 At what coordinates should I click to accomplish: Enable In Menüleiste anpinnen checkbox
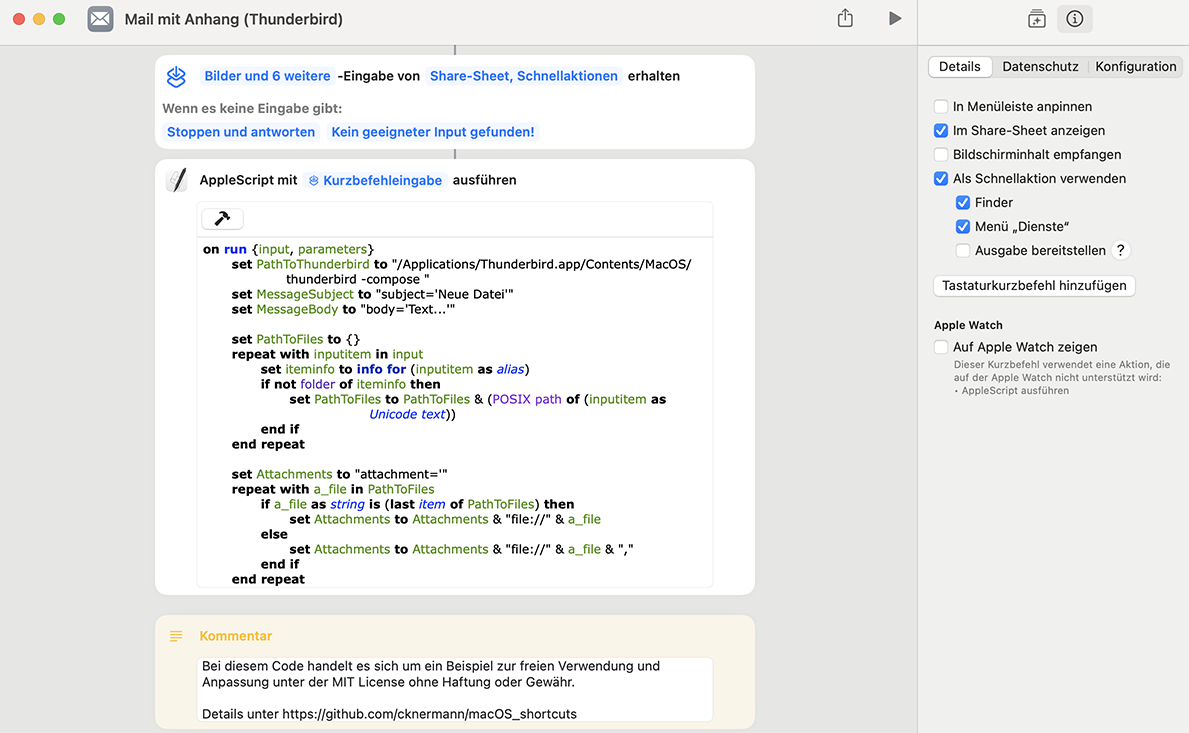[941, 106]
